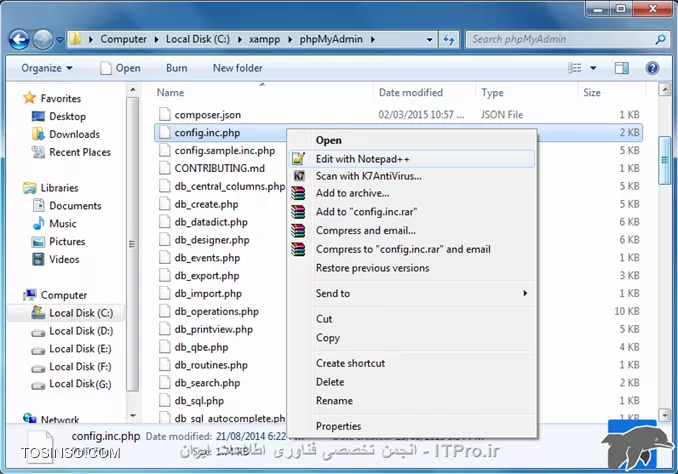
Task: Select Favorites star icon in sidebar
Action: 29,98
